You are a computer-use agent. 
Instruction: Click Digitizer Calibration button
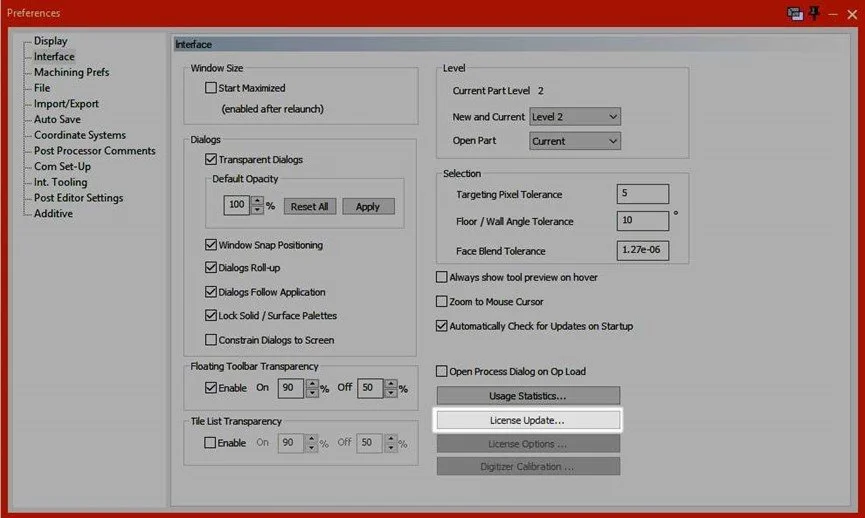528,467
